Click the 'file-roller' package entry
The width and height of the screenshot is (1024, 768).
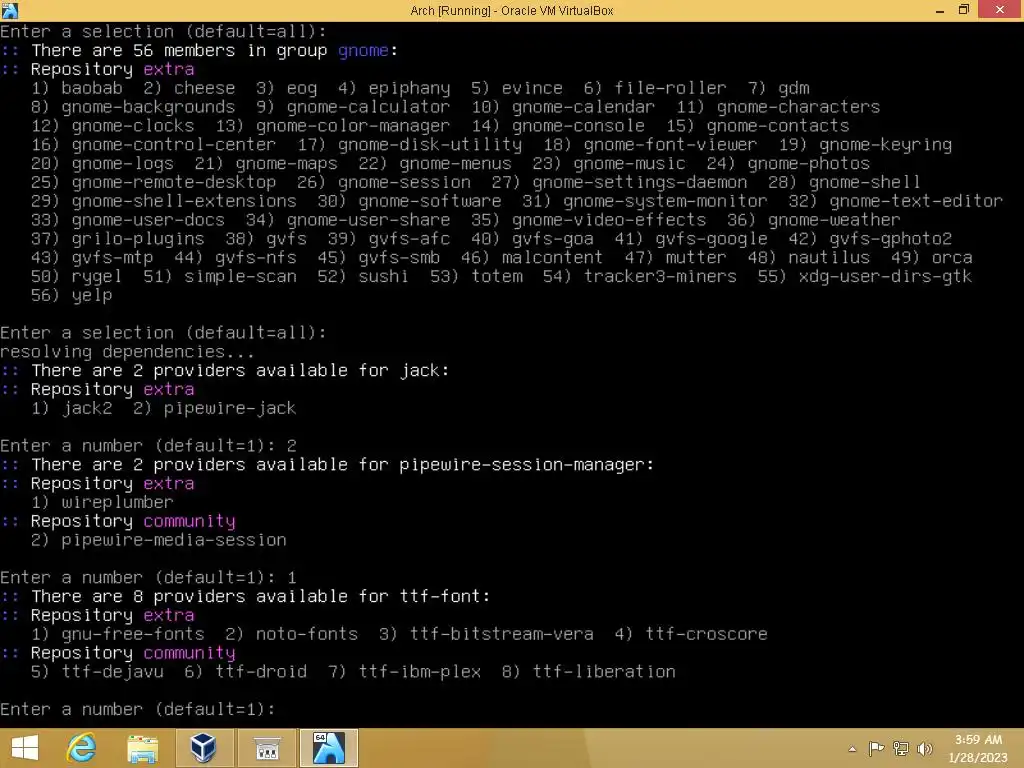(670, 88)
